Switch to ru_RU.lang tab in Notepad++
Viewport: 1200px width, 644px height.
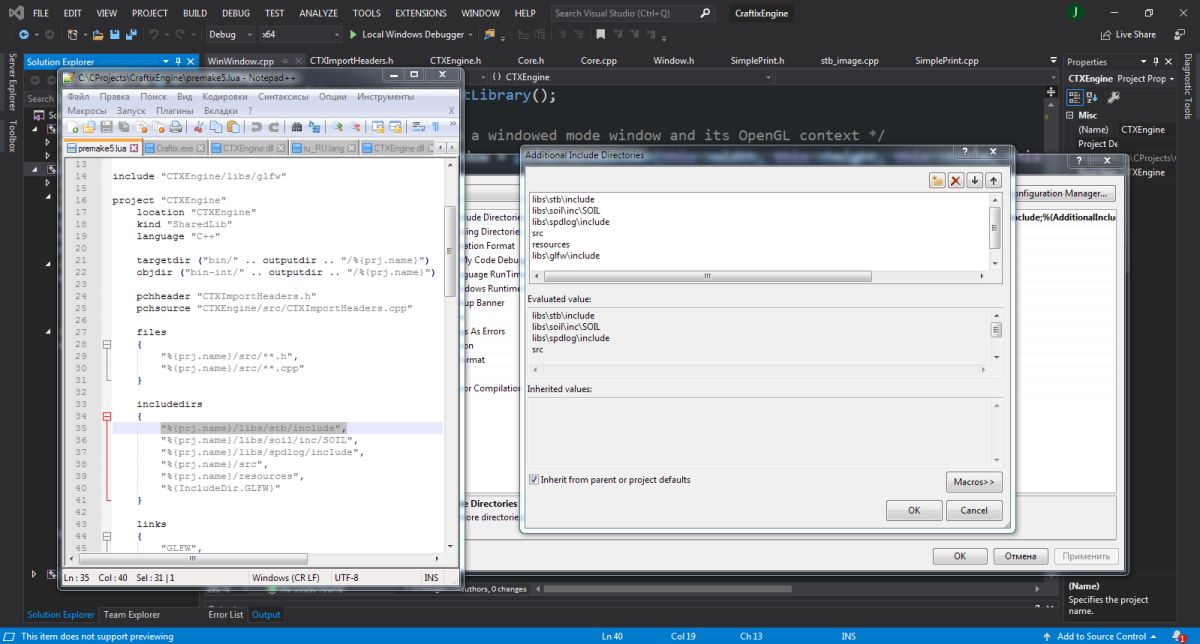(323, 148)
